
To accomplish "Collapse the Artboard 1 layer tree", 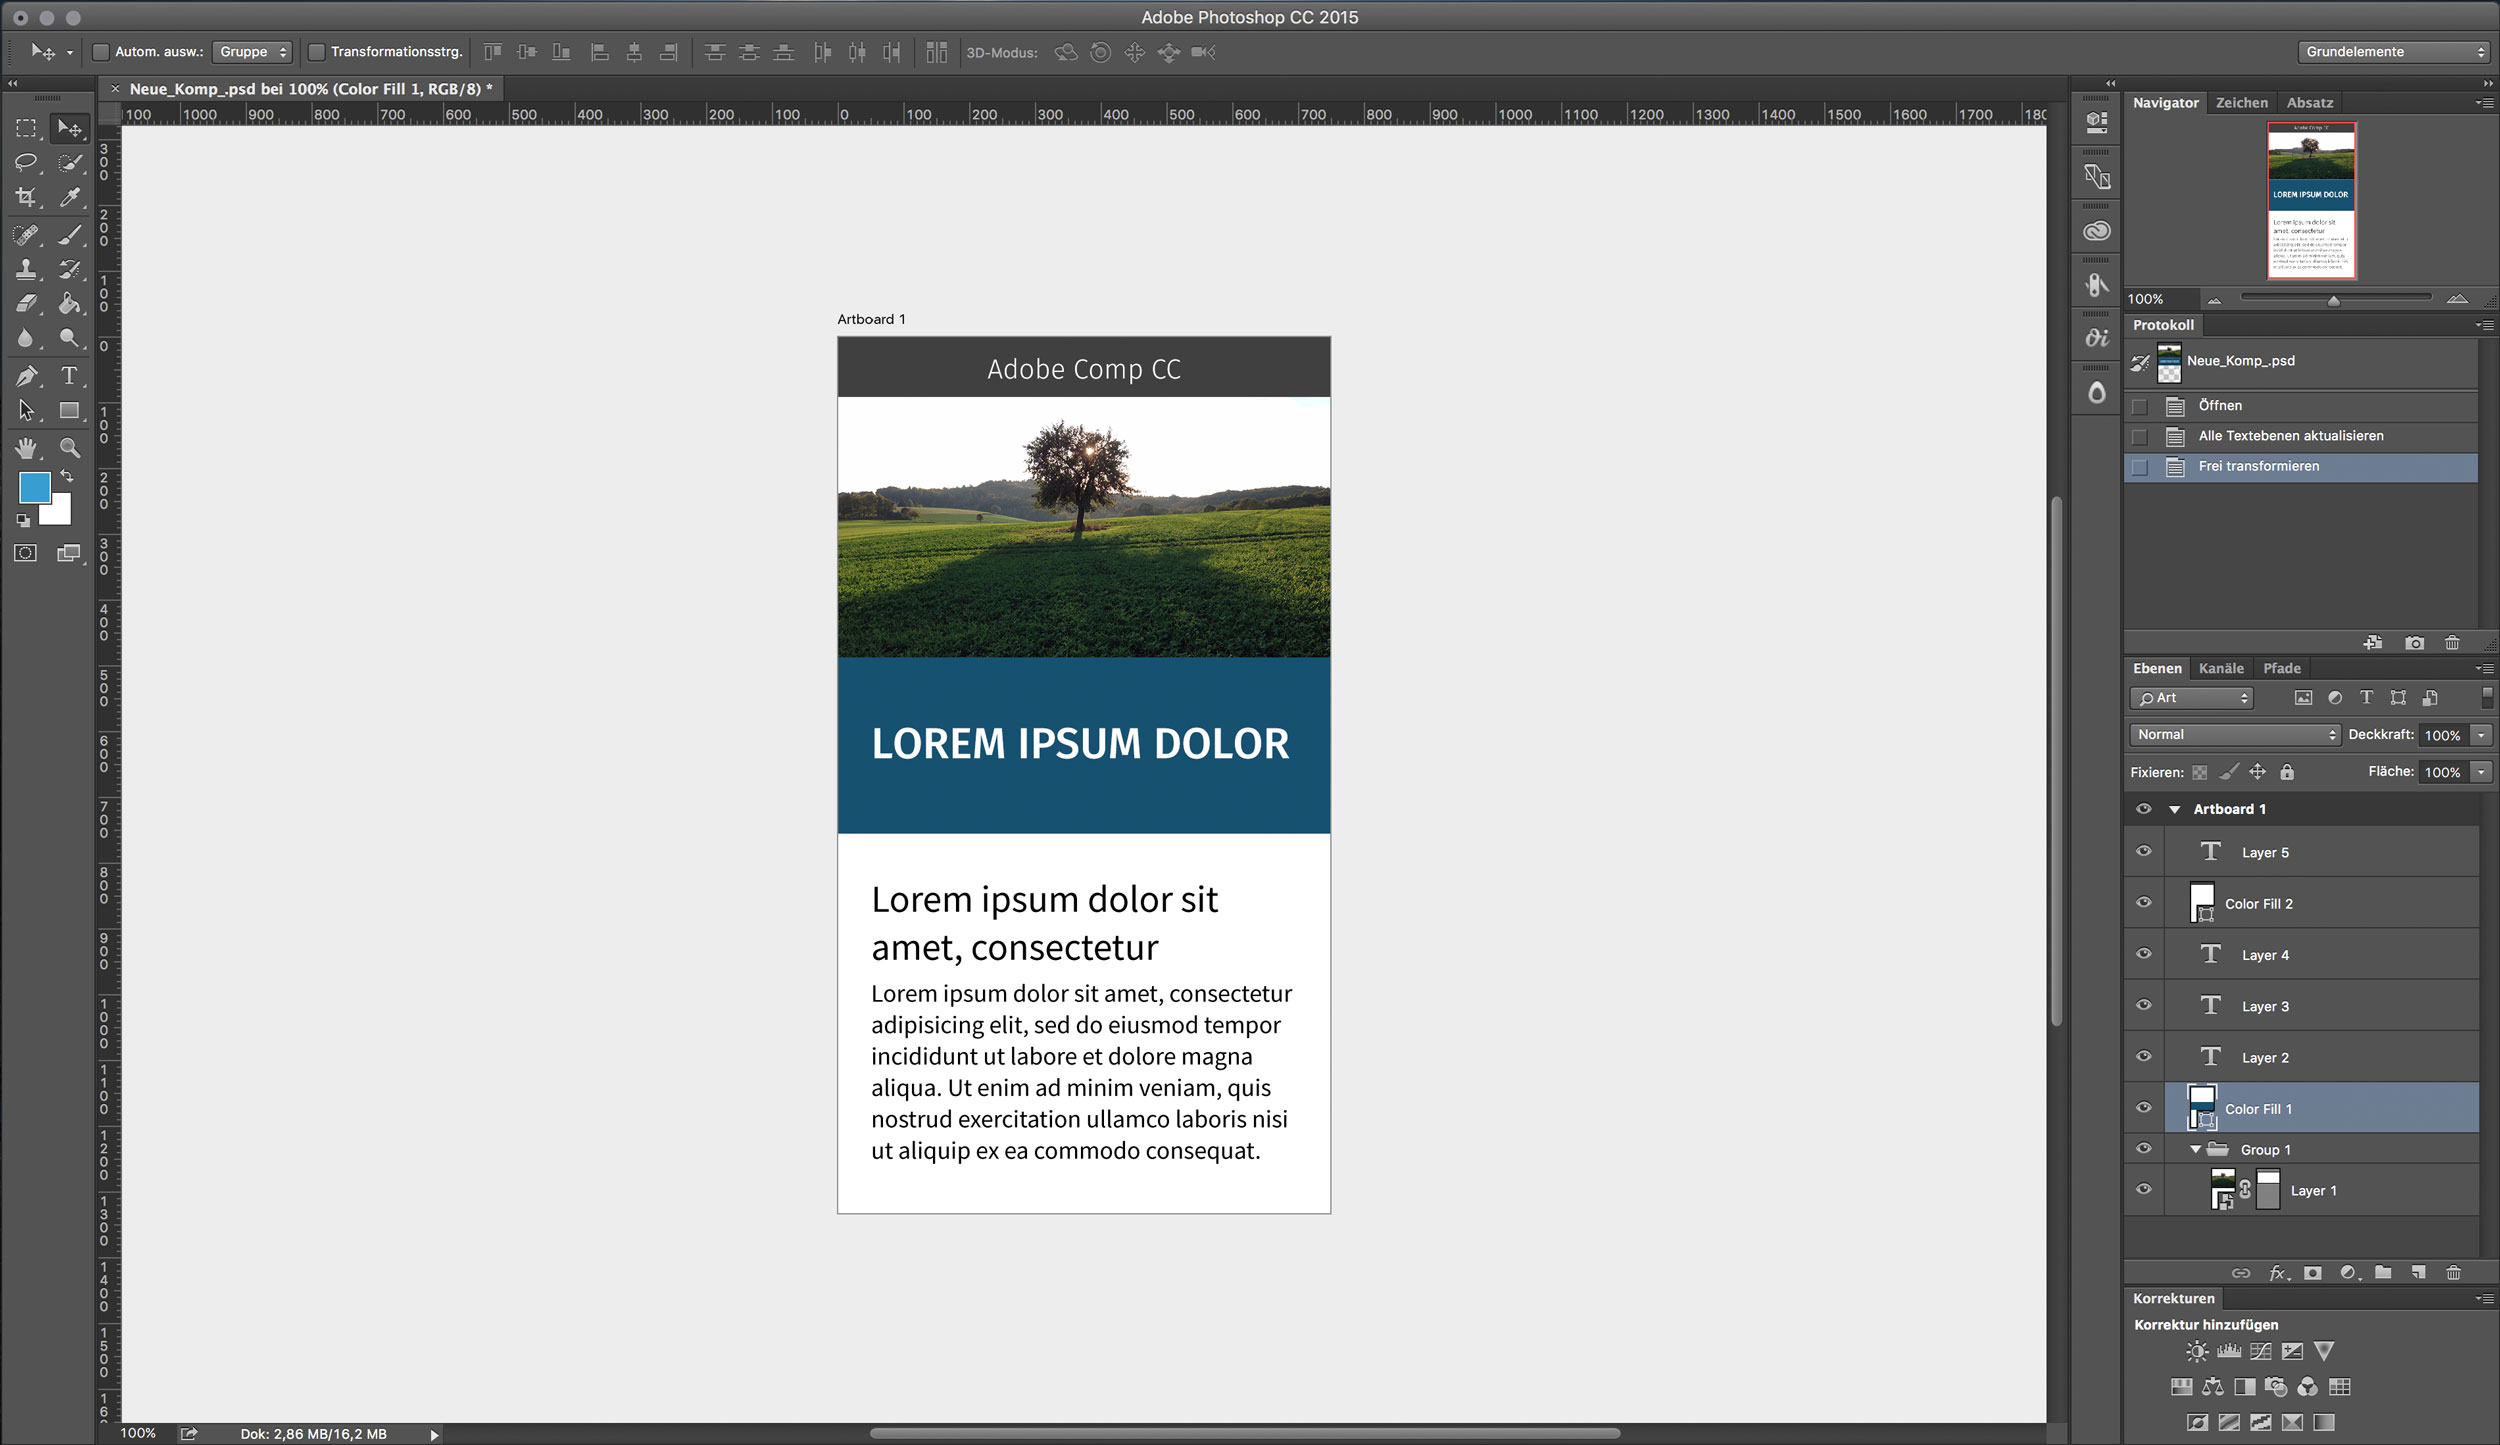I will coord(2174,810).
